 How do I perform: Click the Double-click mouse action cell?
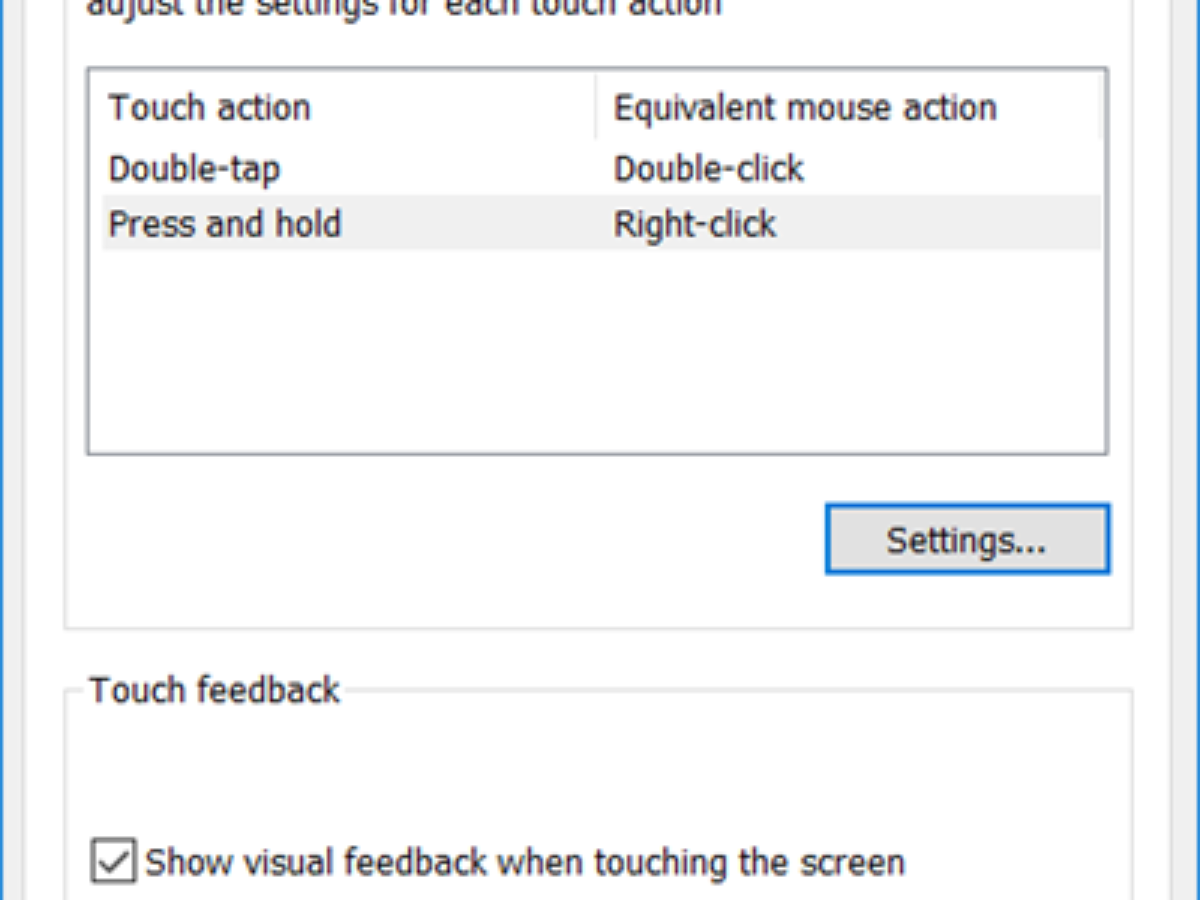point(708,168)
